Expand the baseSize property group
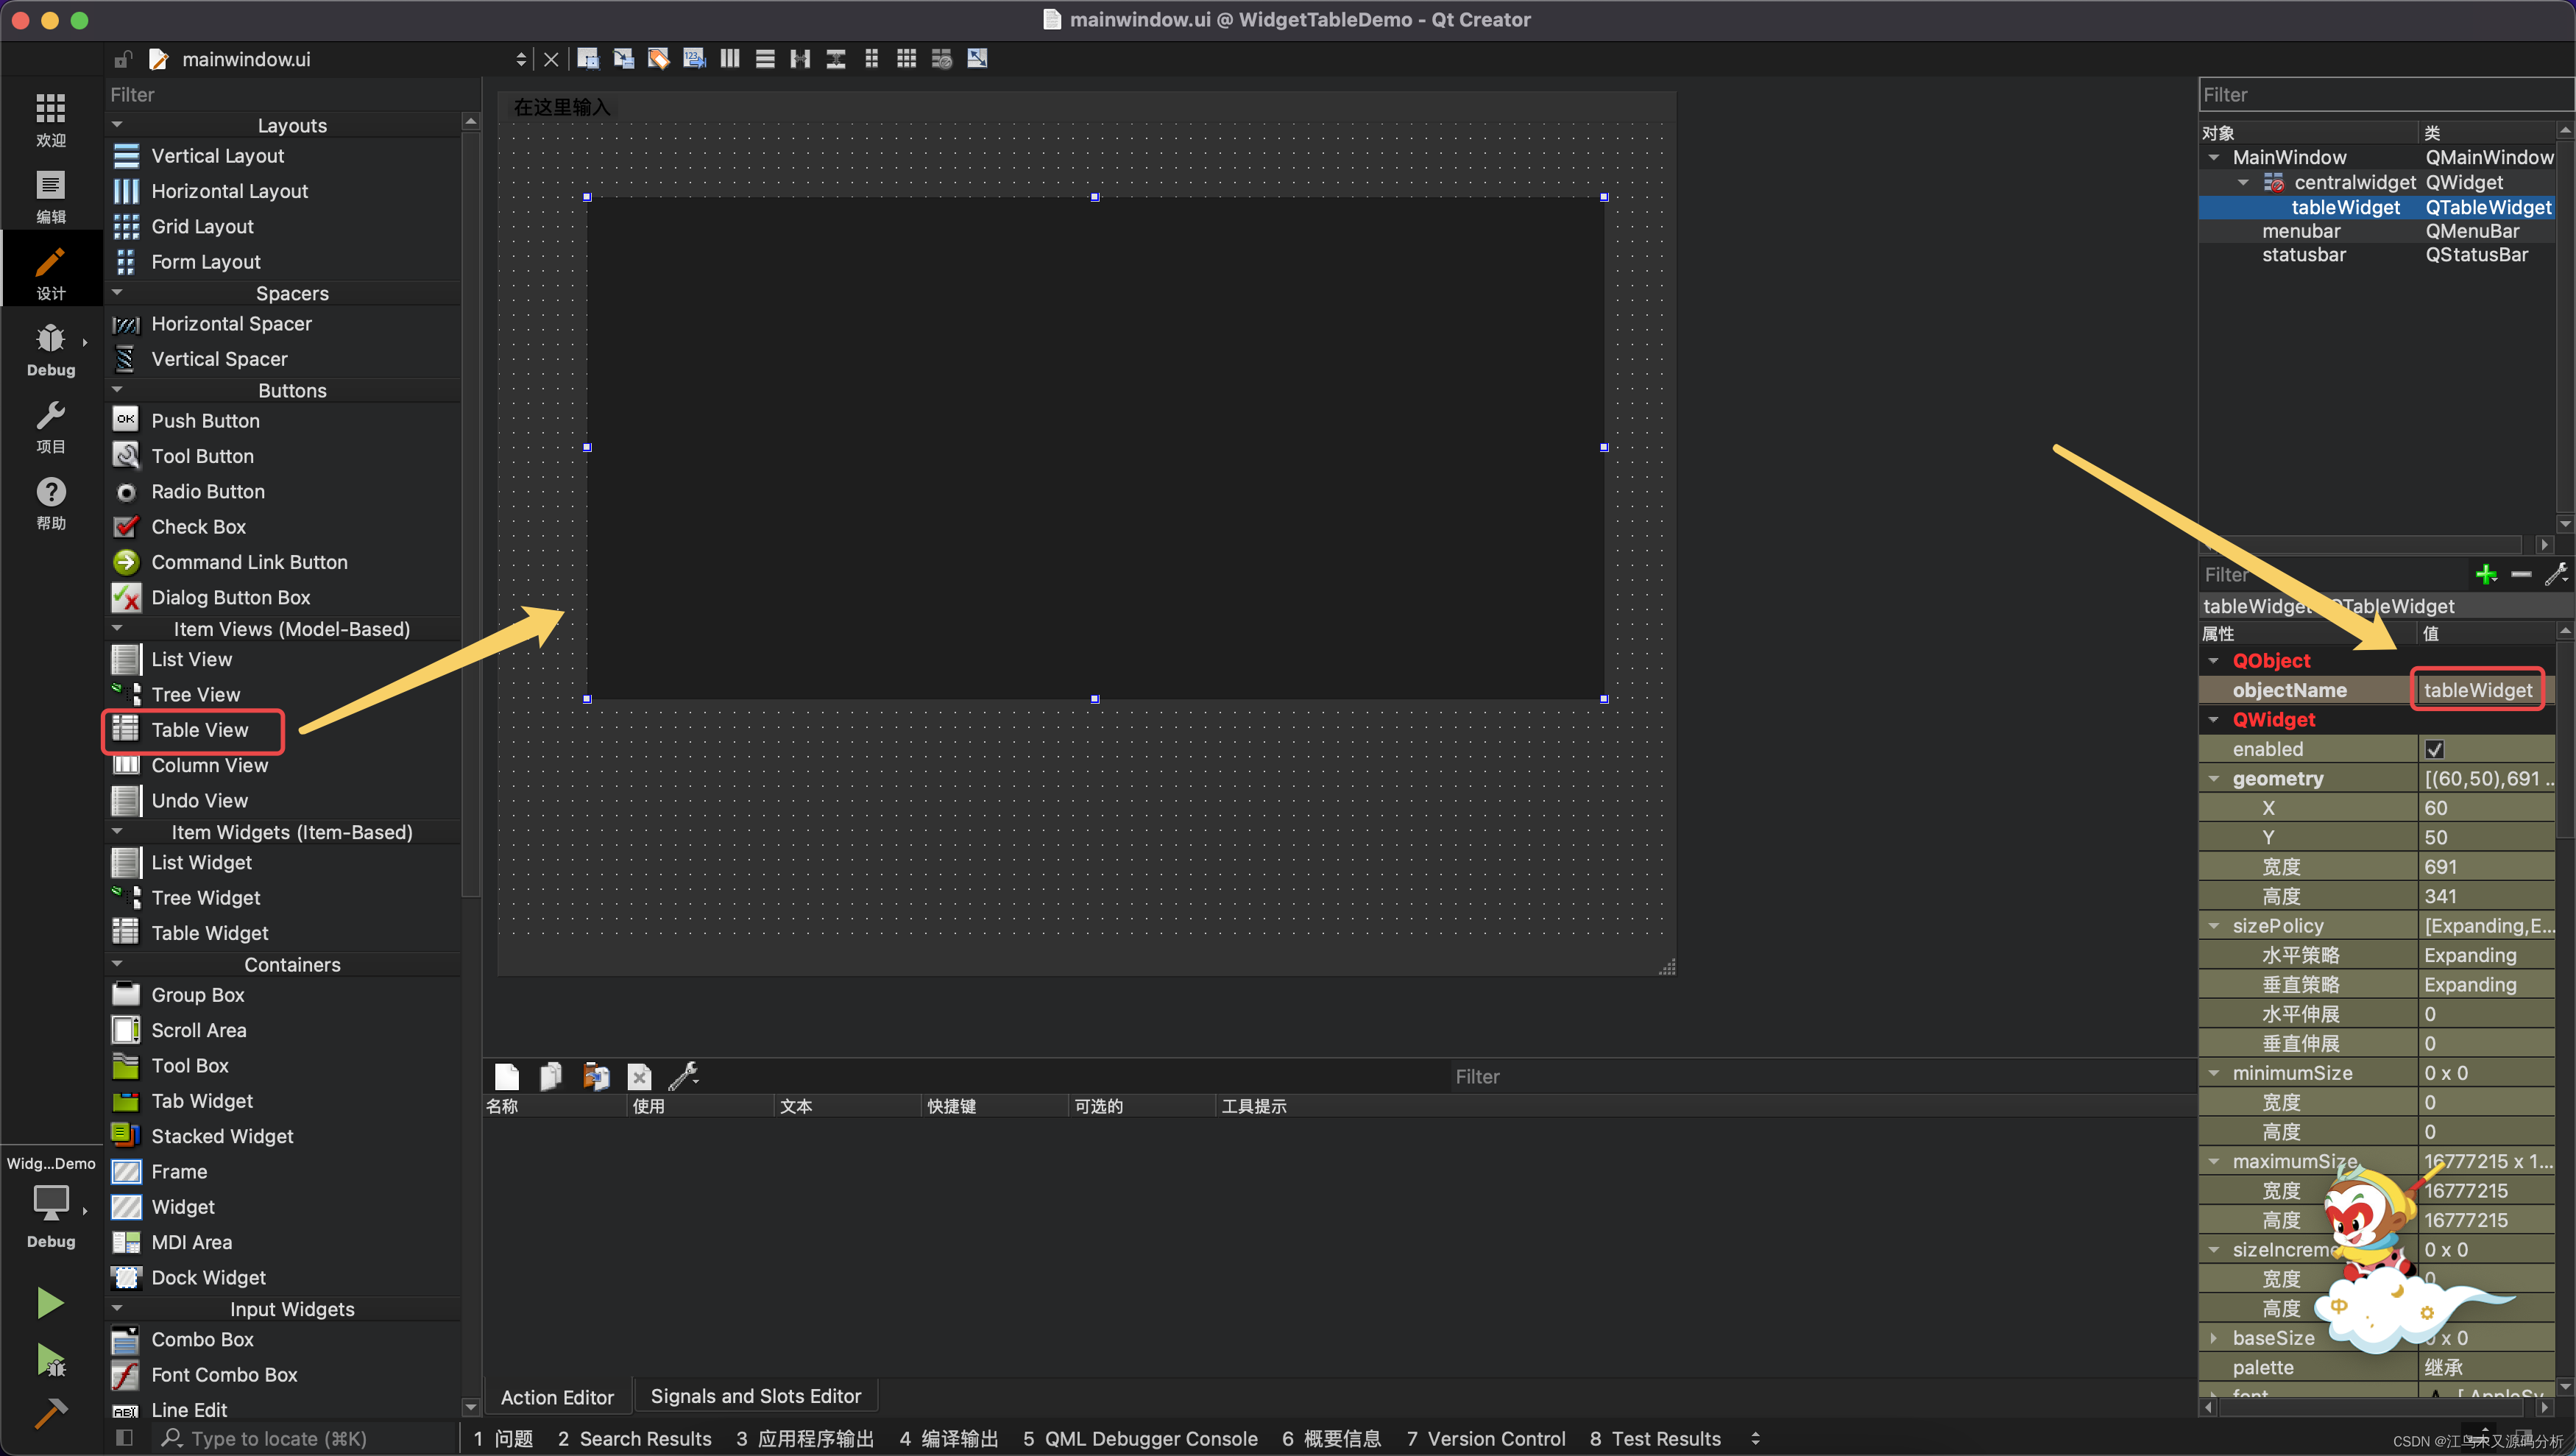2576x1456 pixels. (x=2214, y=1338)
